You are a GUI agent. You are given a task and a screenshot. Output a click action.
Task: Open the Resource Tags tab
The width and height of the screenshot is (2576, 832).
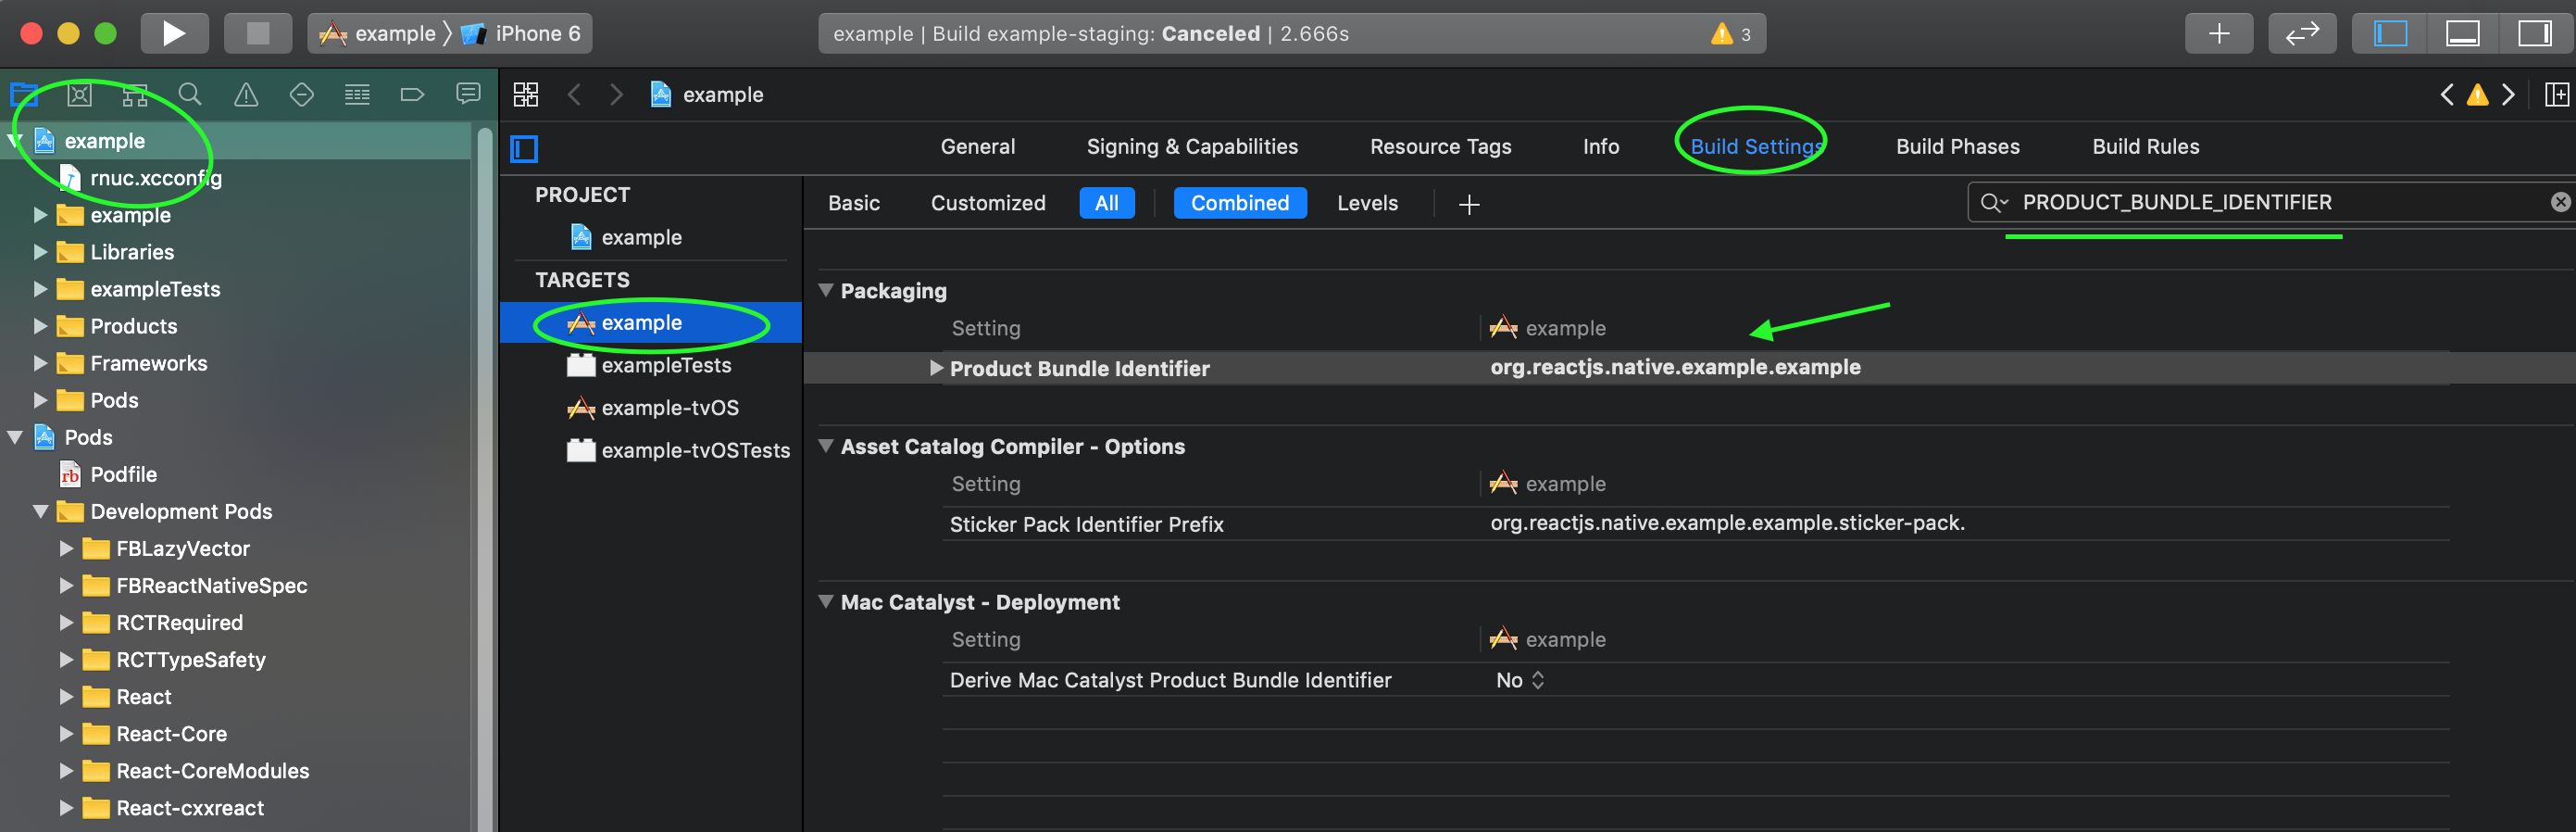click(x=1440, y=147)
